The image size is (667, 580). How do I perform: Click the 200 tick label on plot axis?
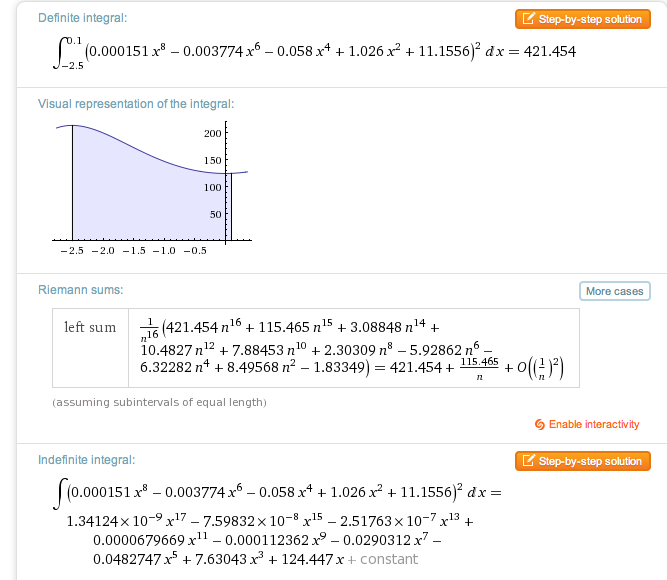point(212,134)
